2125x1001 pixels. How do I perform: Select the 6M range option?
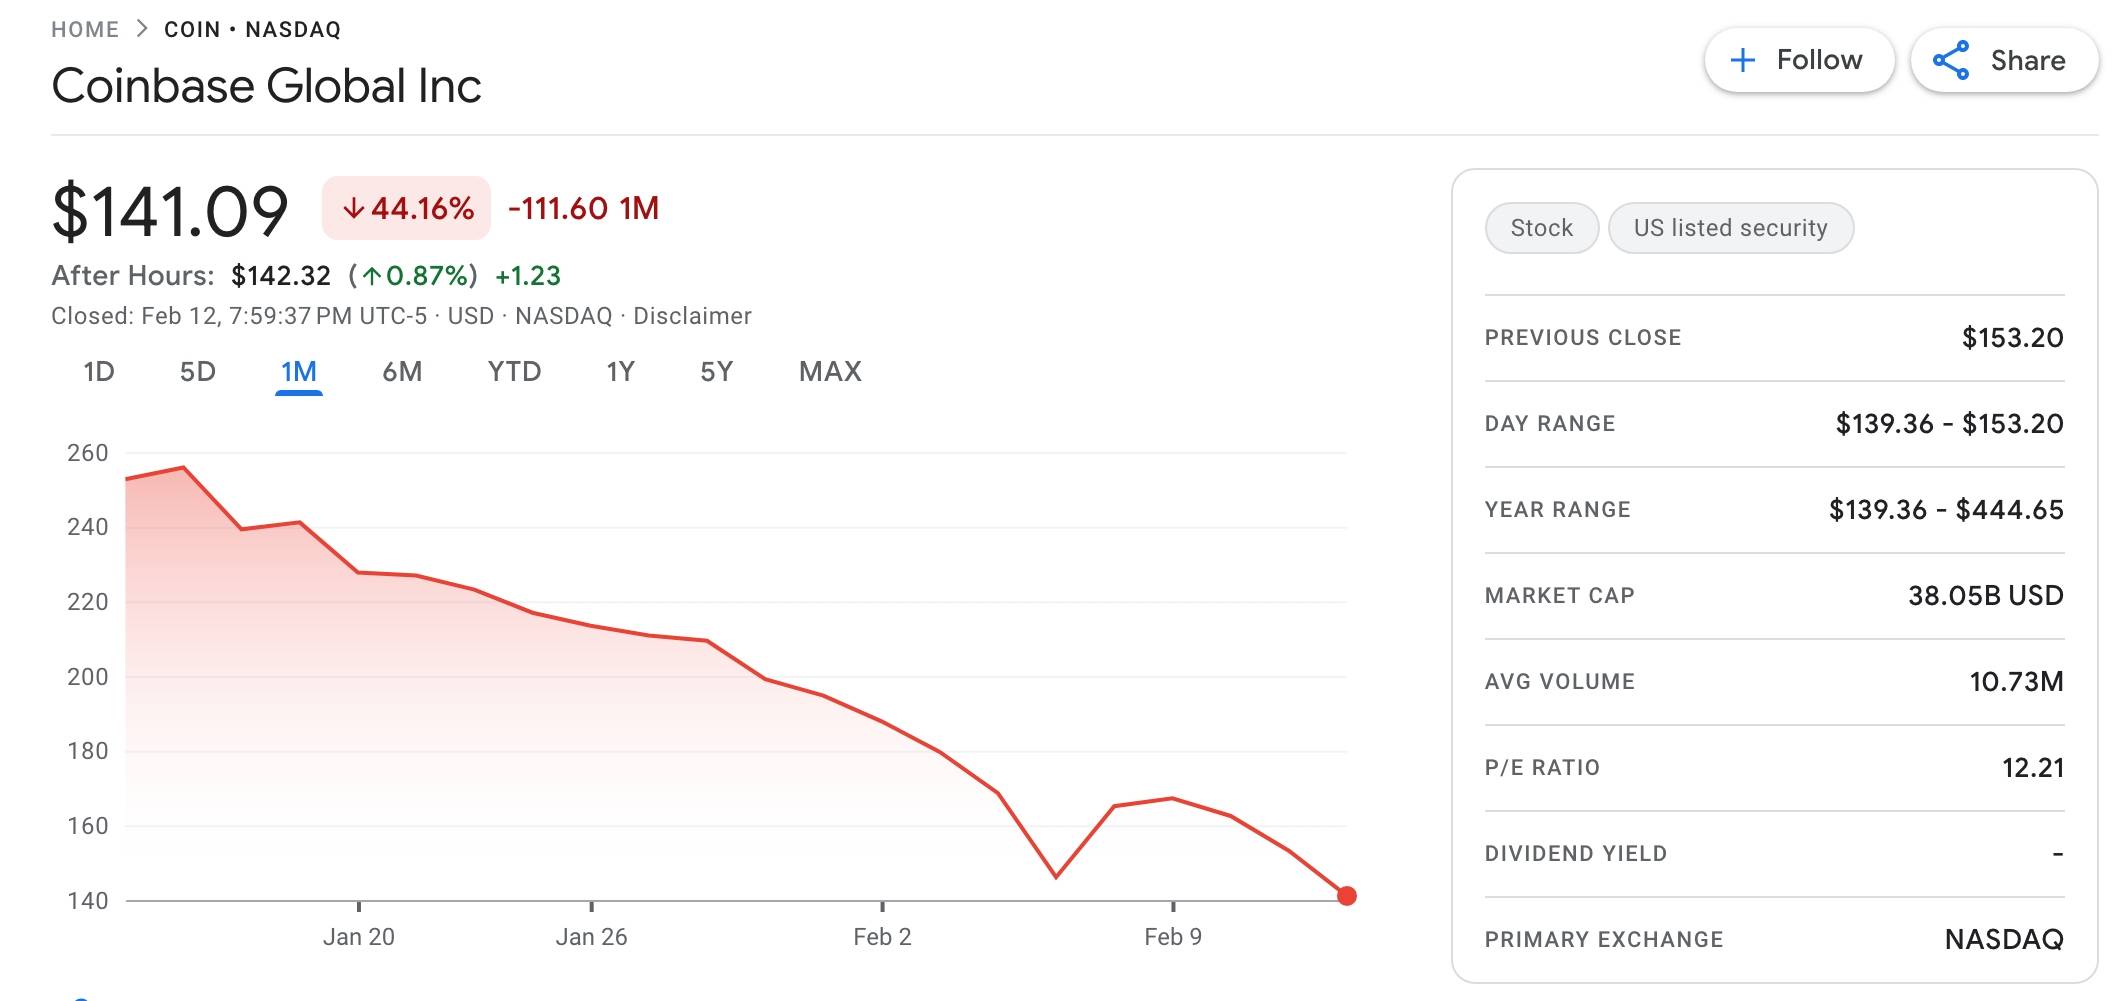(x=401, y=371)
